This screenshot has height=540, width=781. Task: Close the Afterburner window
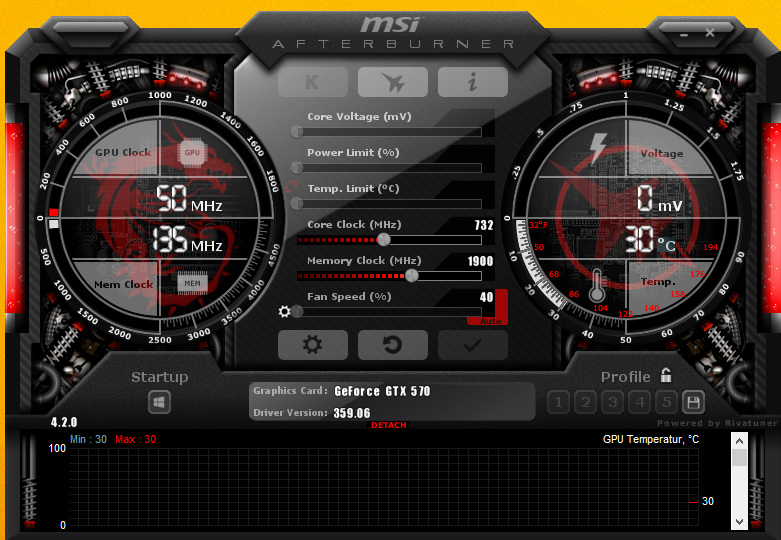[x=710, y=33]
